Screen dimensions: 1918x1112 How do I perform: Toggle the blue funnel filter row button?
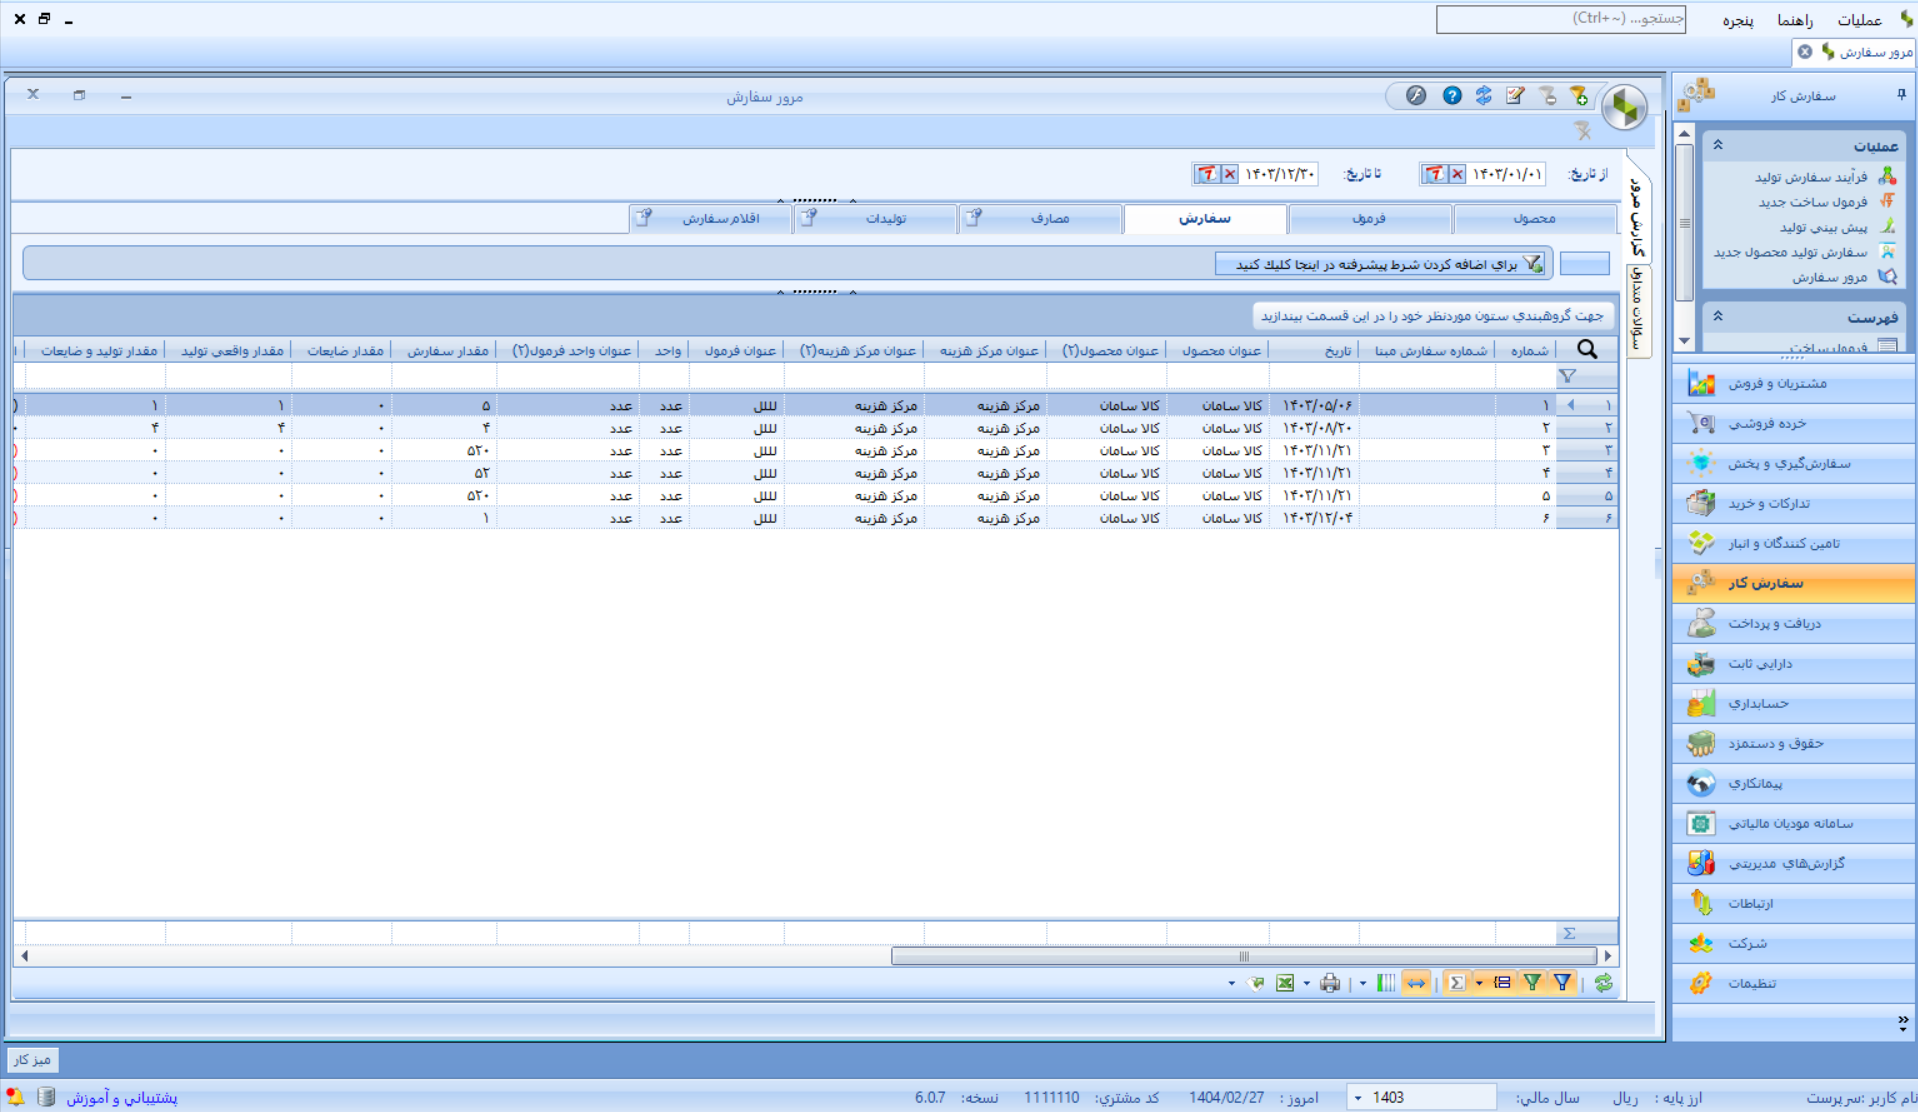pyautogui.click(x=1563, y=984)
